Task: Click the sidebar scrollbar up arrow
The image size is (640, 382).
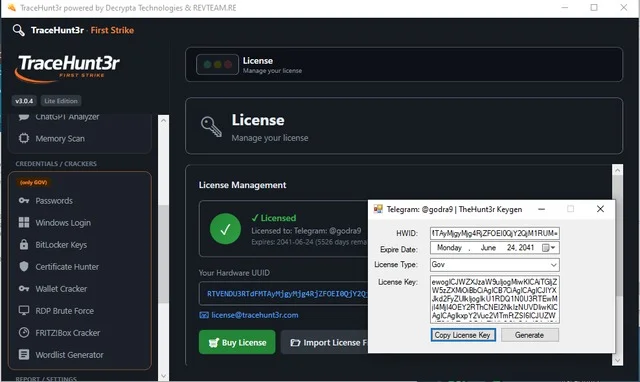Action: (x=163, y=120)
